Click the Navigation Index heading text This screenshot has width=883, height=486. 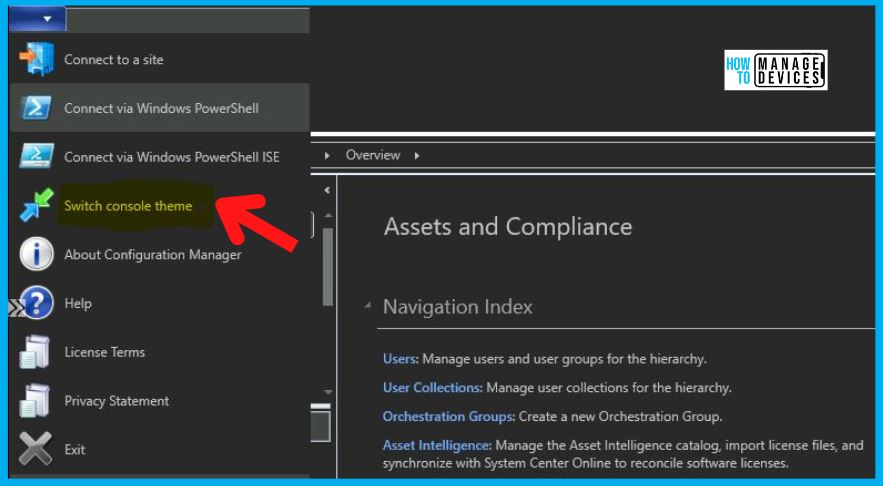coord(458,307)
